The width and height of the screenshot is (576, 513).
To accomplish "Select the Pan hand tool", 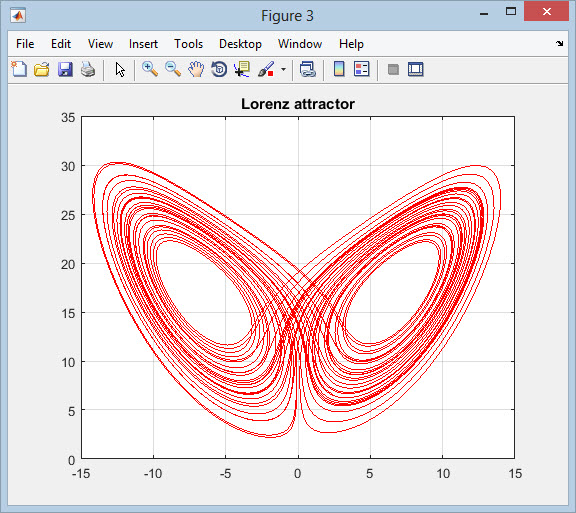I will (x=196, y=69).
